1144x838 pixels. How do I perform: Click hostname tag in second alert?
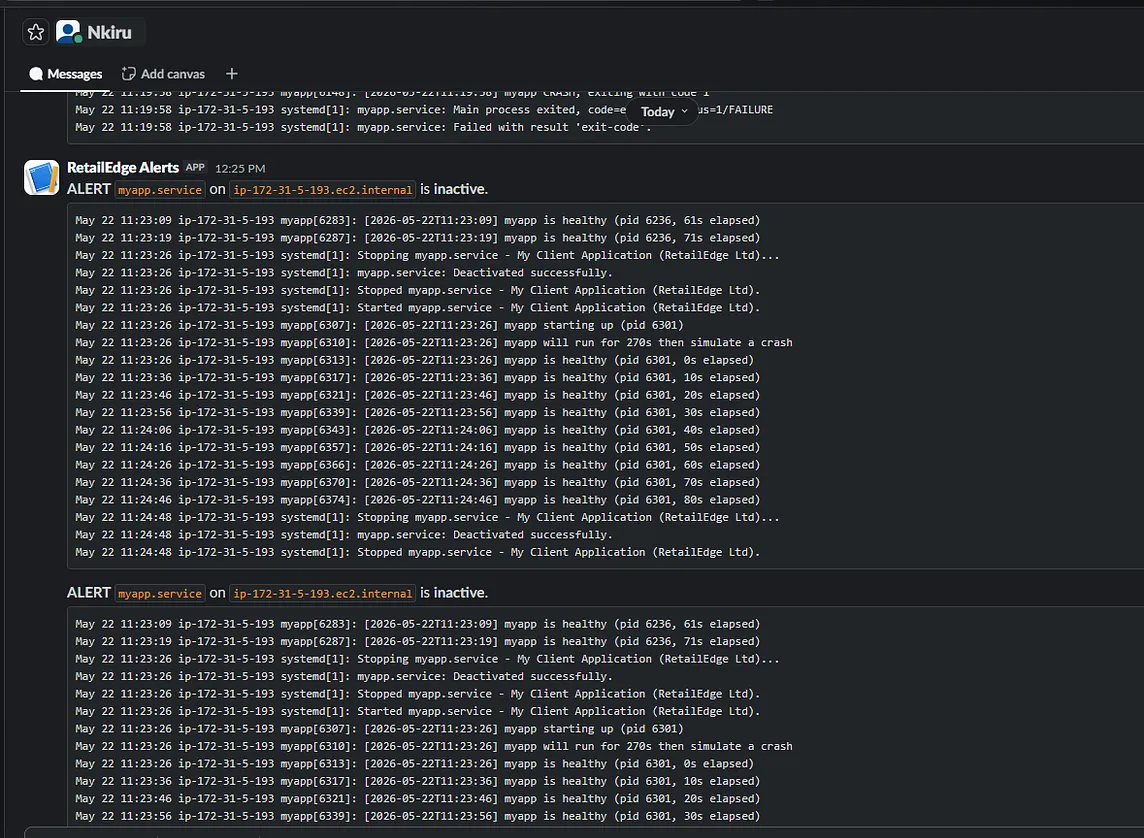[322, 594]
